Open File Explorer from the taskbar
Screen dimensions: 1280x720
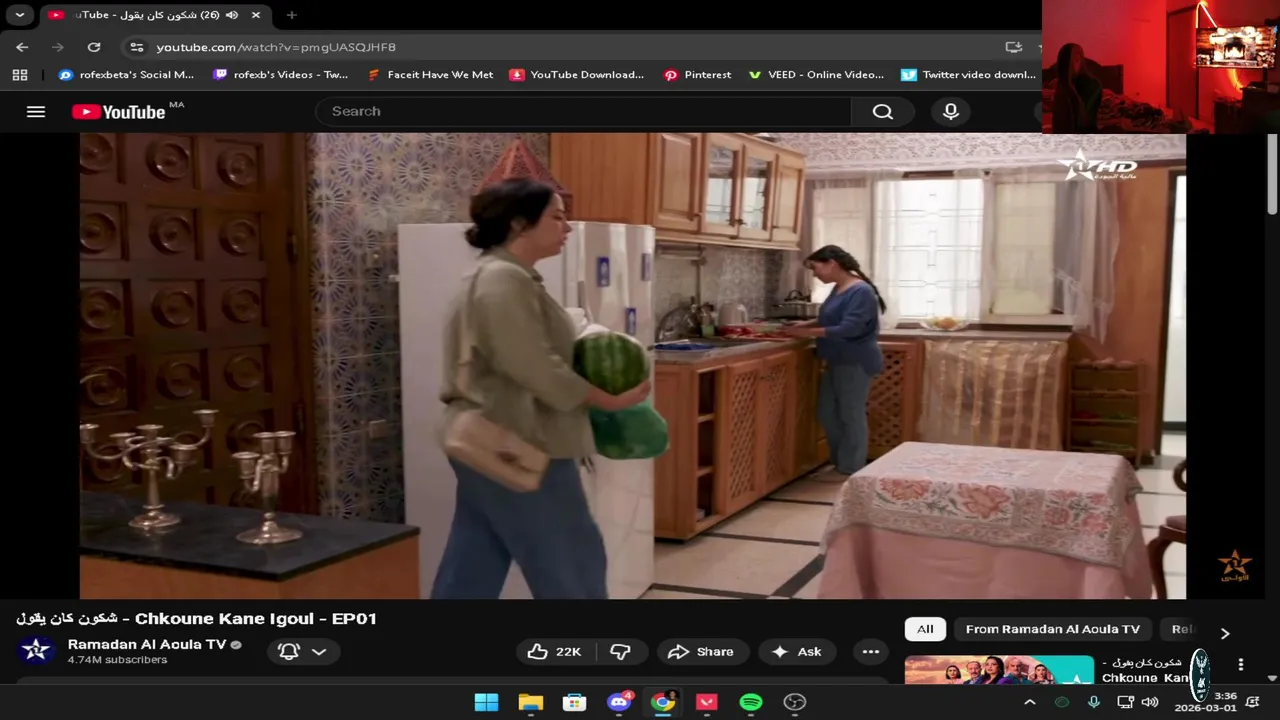point(530,702)
